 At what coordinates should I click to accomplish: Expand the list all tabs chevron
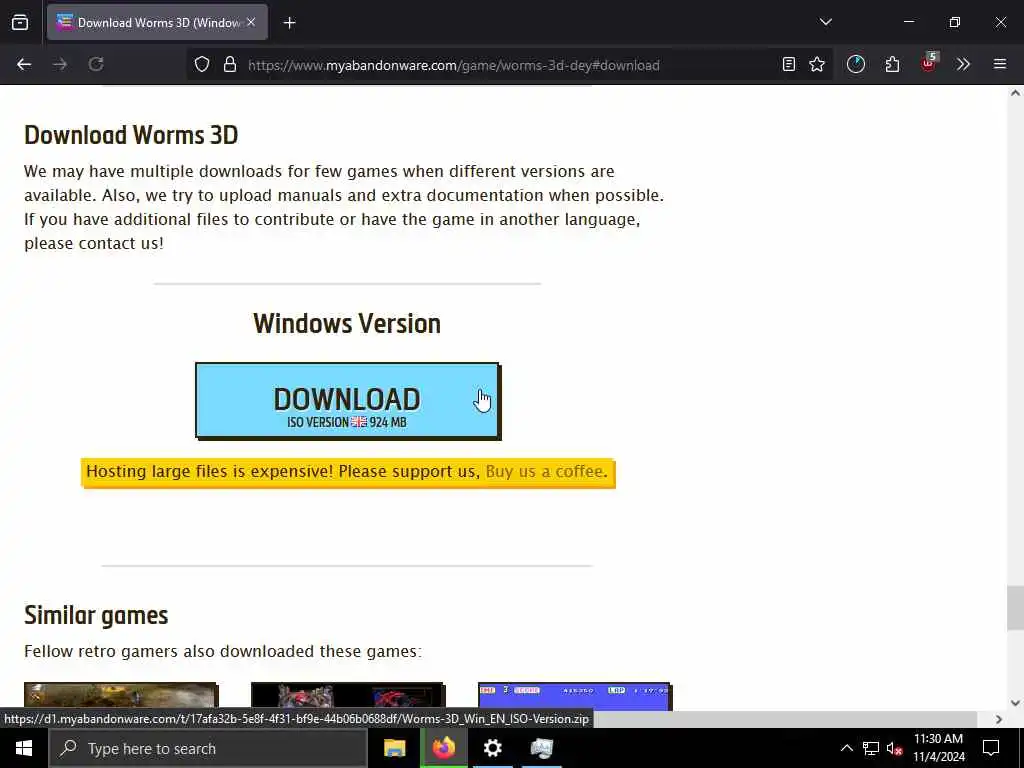825,22
